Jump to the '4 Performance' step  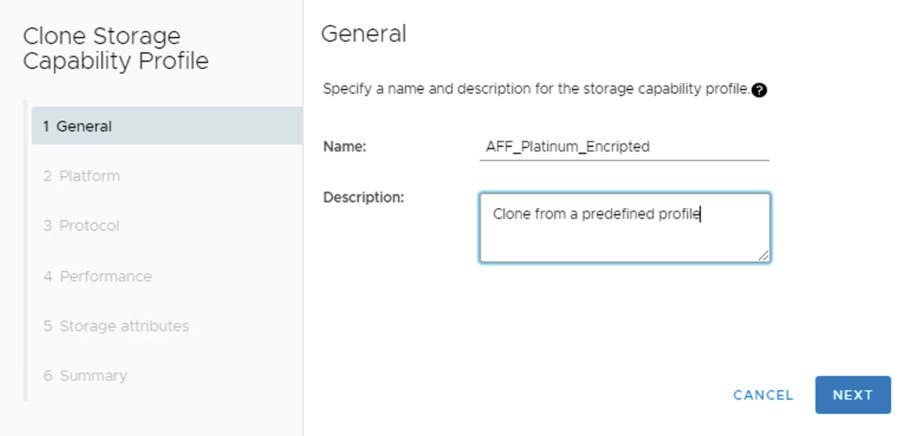98,276
